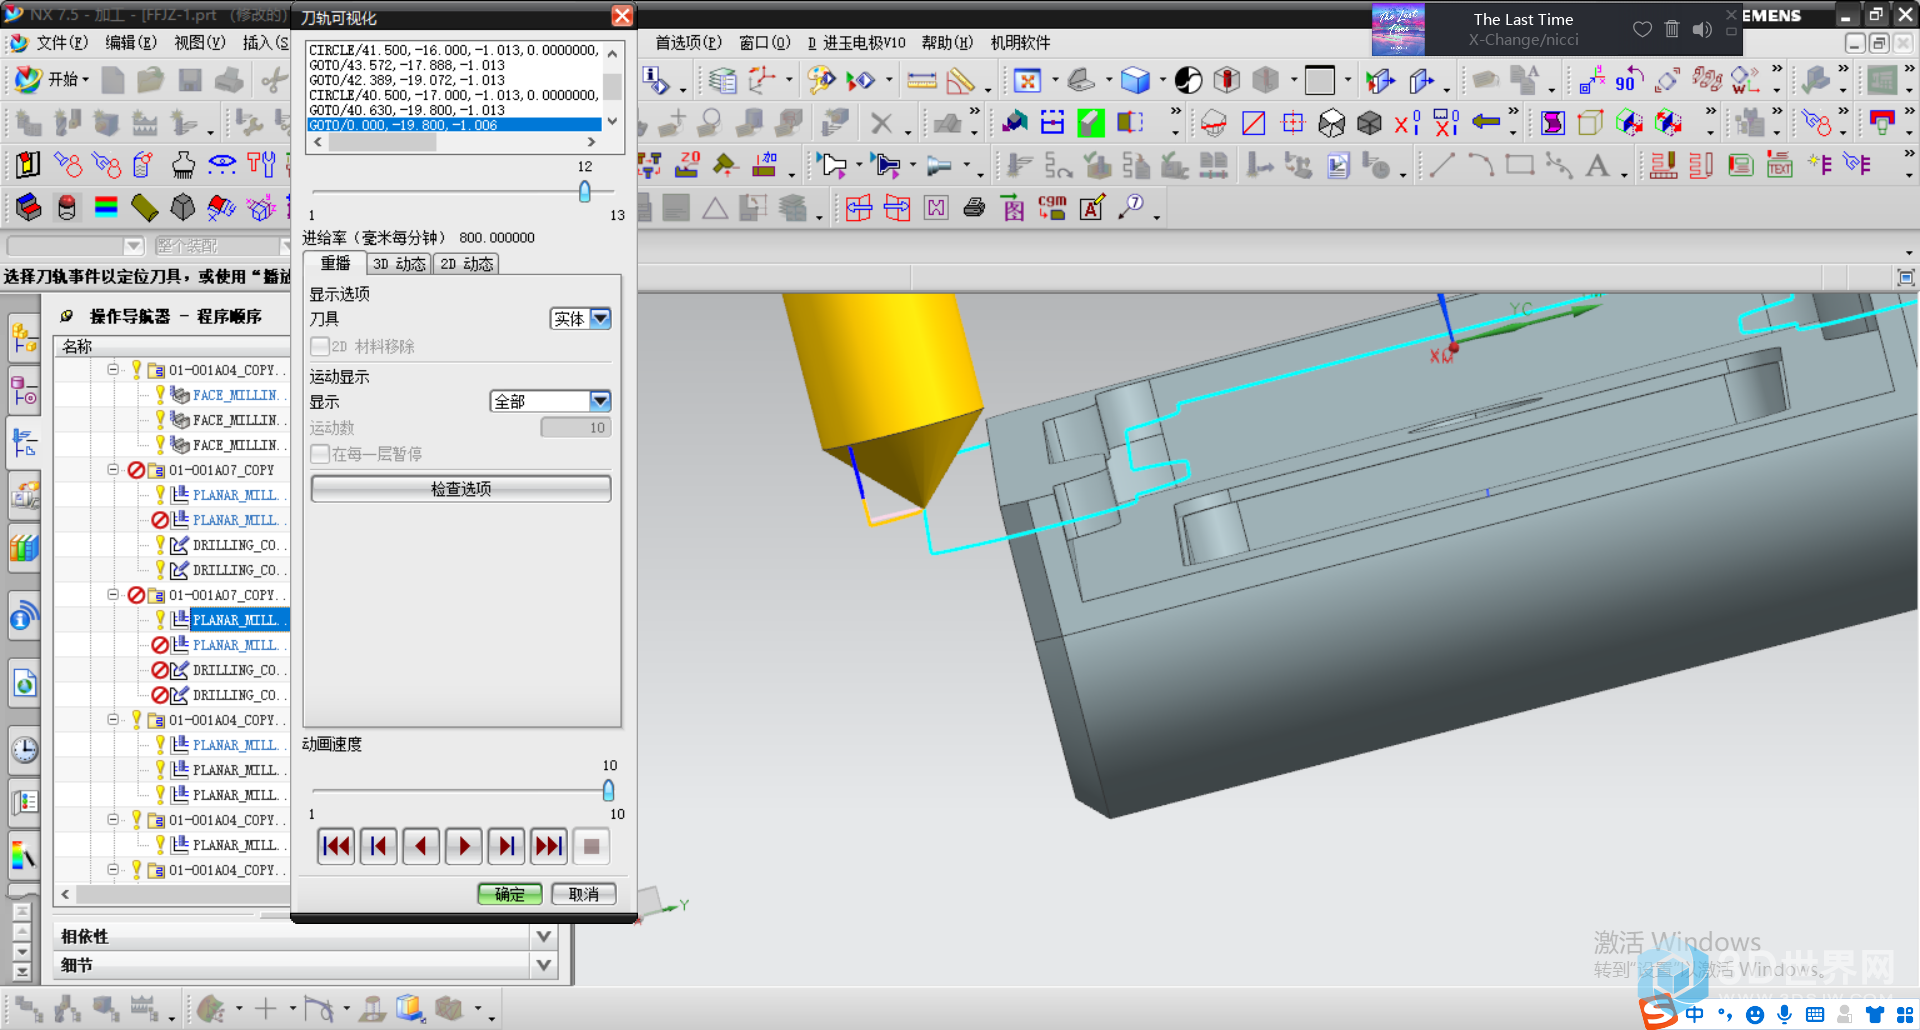Screen dimensions: 1920x1030
Task: Switch to the 2D 动态 tab
Action: pos(466,264)
